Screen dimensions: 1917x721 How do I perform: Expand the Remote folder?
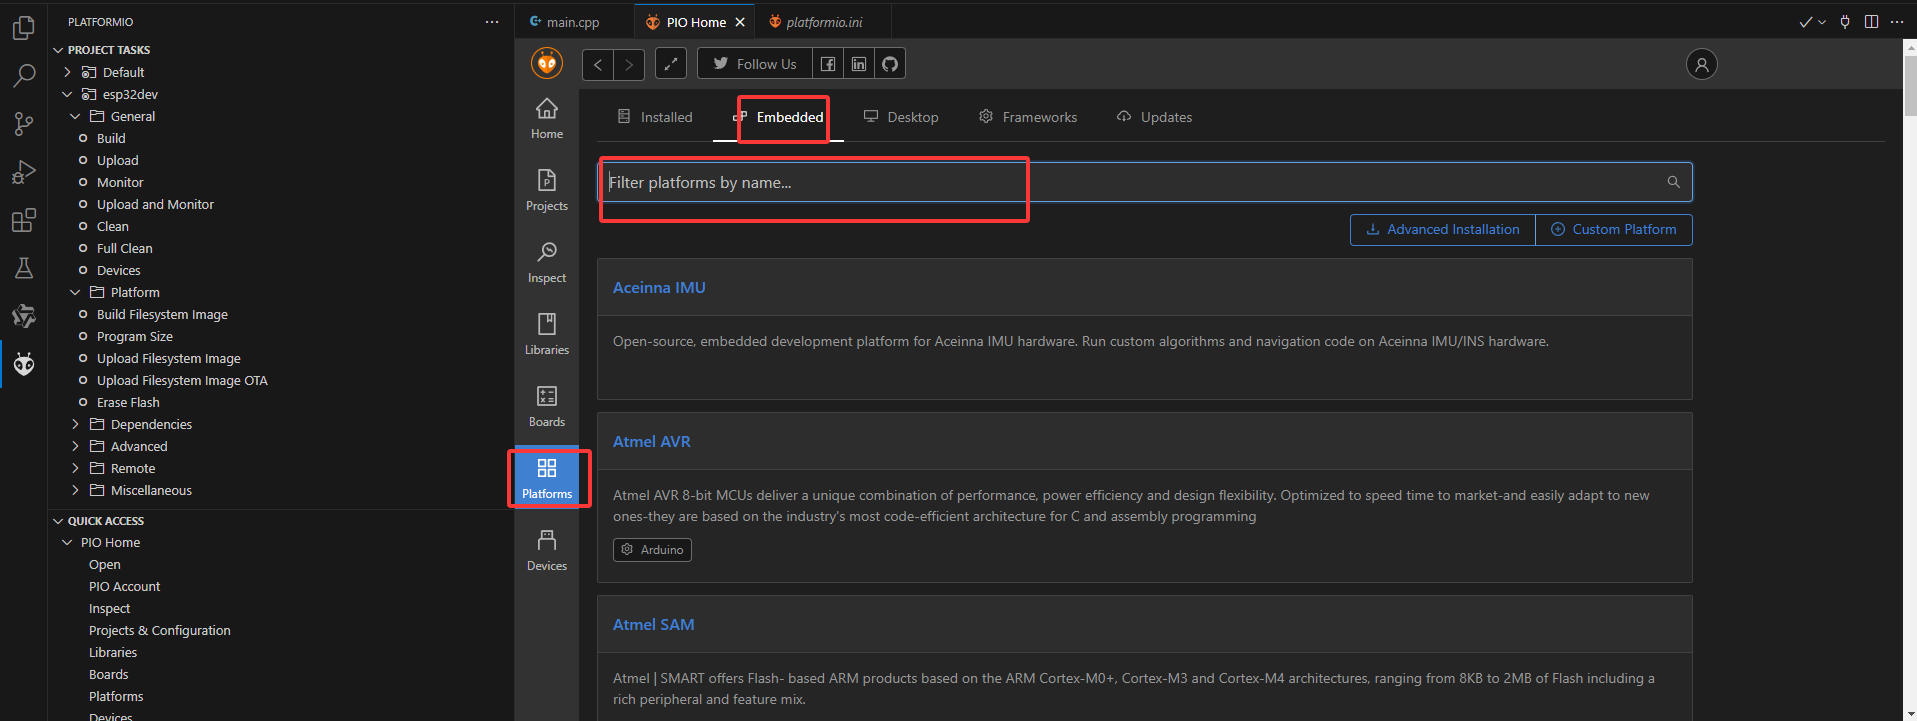(75, 468)
